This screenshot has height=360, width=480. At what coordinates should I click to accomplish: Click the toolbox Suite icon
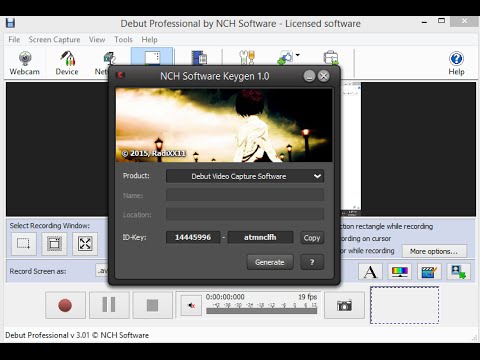(331, 58)
